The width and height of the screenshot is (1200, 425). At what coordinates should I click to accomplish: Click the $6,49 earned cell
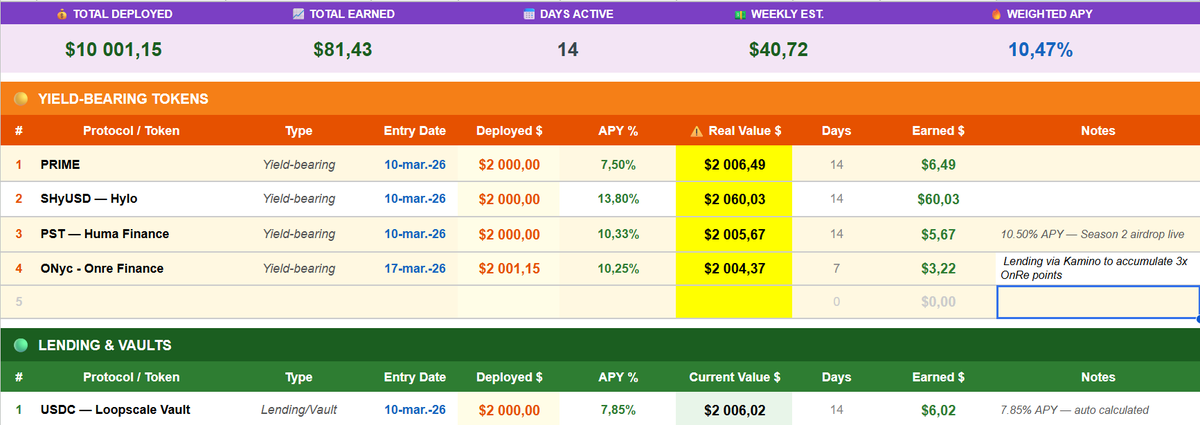point(938,165)
